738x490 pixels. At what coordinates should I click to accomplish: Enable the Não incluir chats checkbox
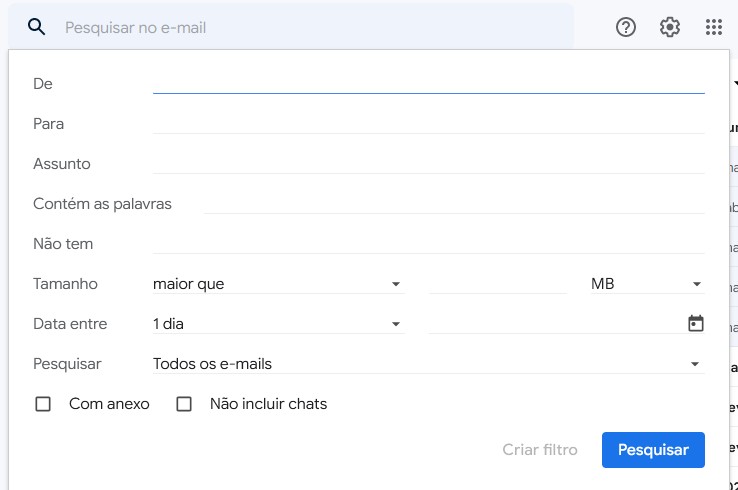tap(184, 404)
